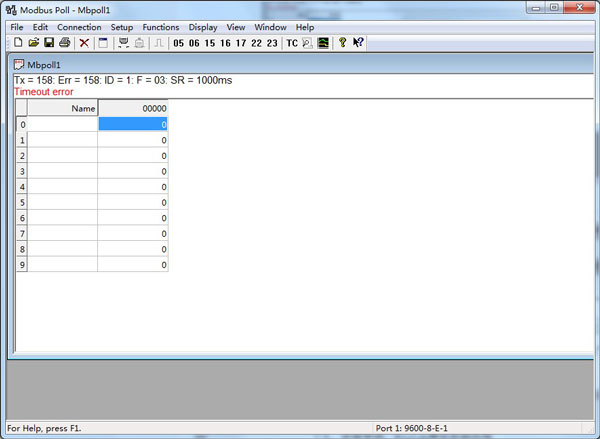Click the context help arrow icon

point(358,43)
